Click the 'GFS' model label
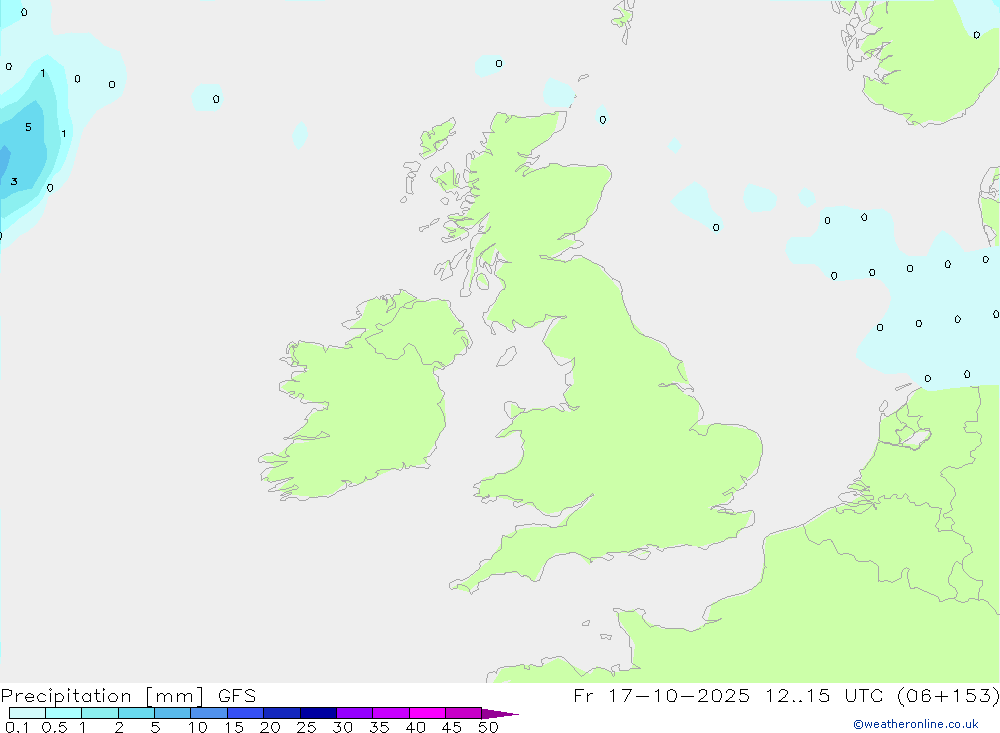This screenshot has height=733, width=1000. 237,696
